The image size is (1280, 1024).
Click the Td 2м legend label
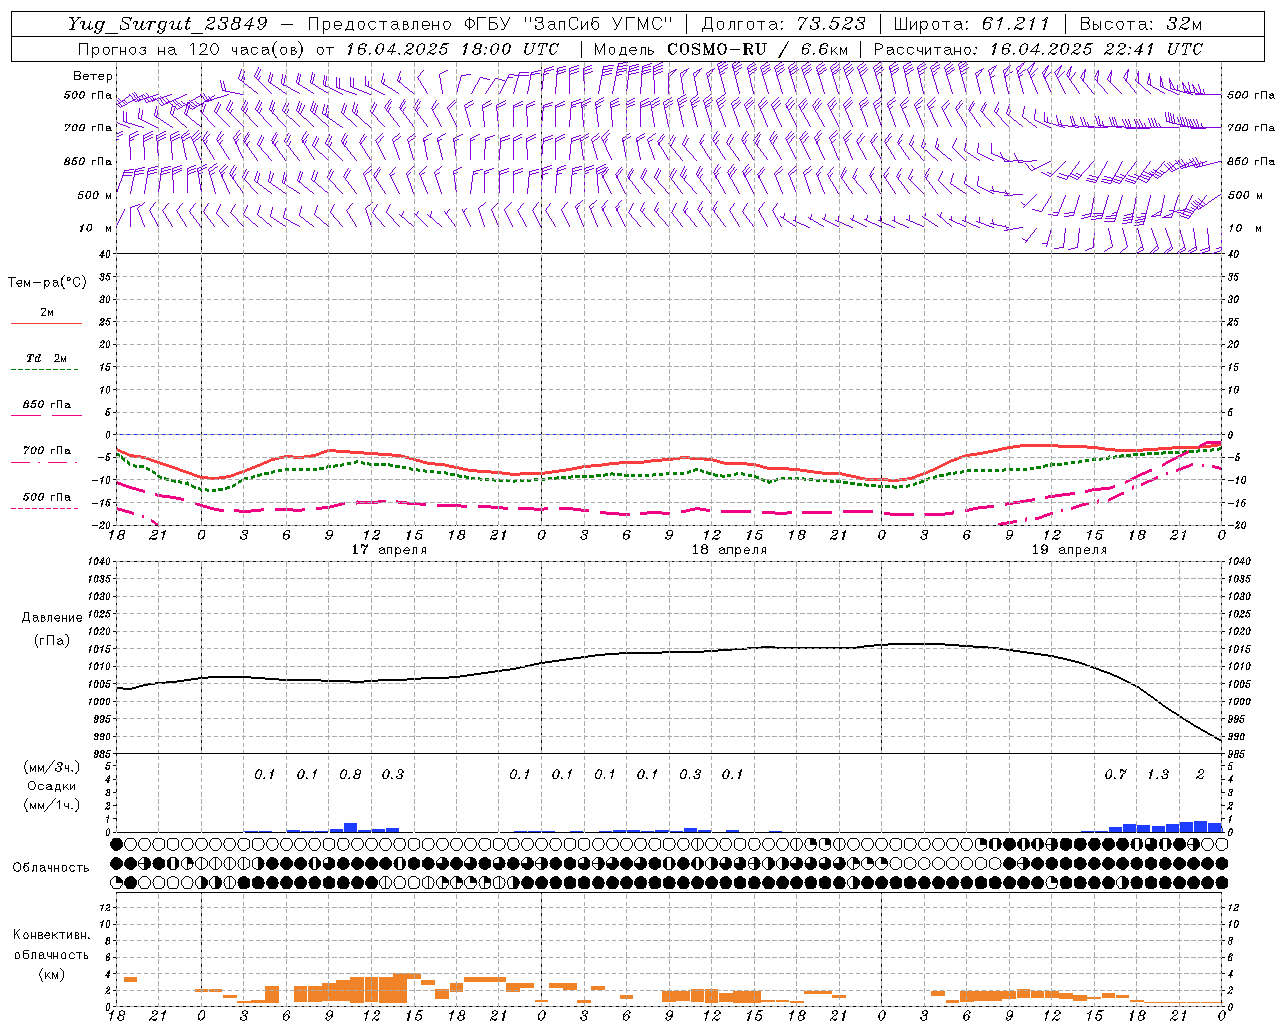46,358
